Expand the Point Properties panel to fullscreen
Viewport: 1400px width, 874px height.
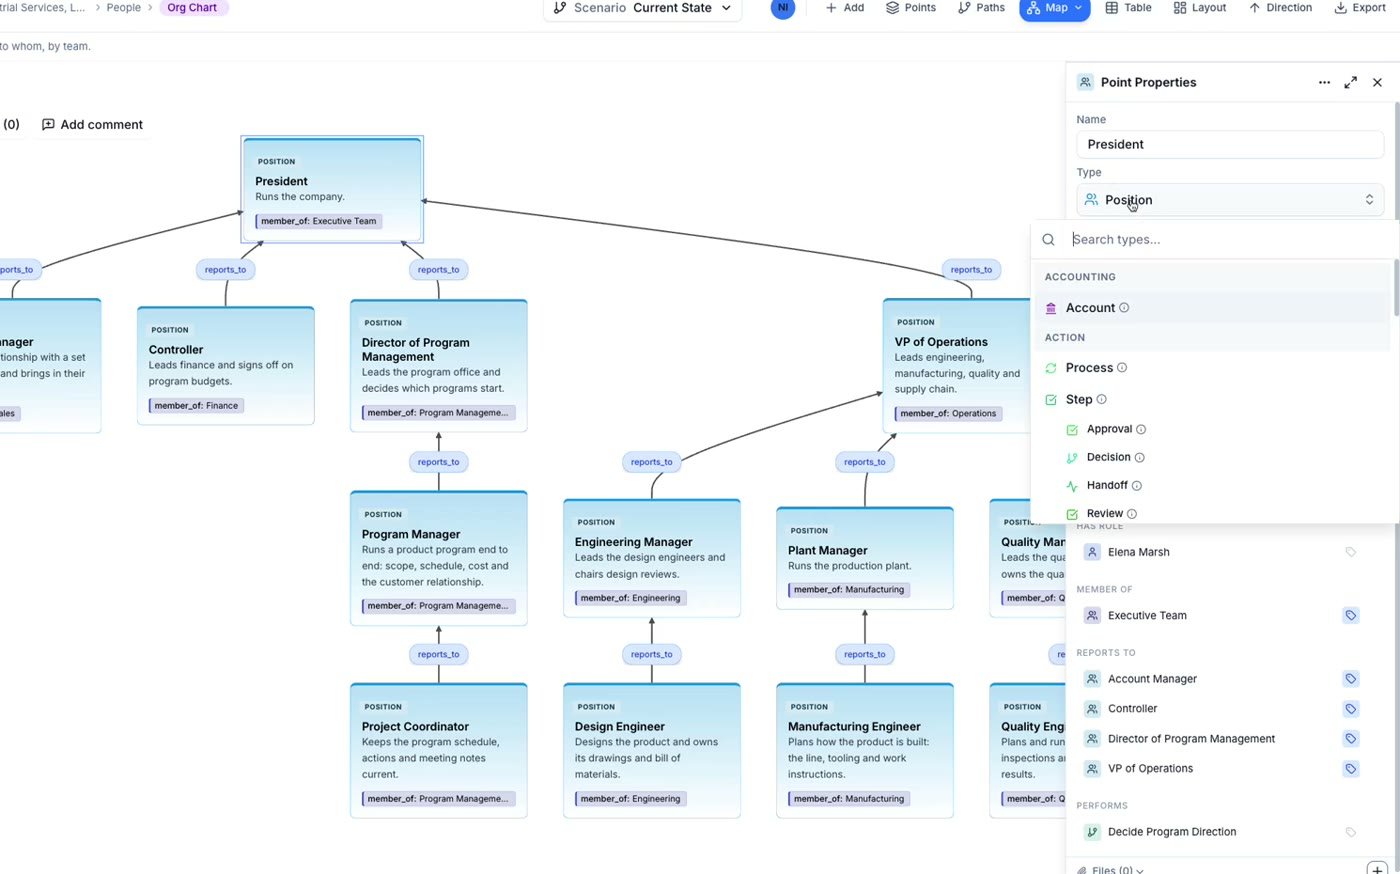click(x=1350, y=83)
